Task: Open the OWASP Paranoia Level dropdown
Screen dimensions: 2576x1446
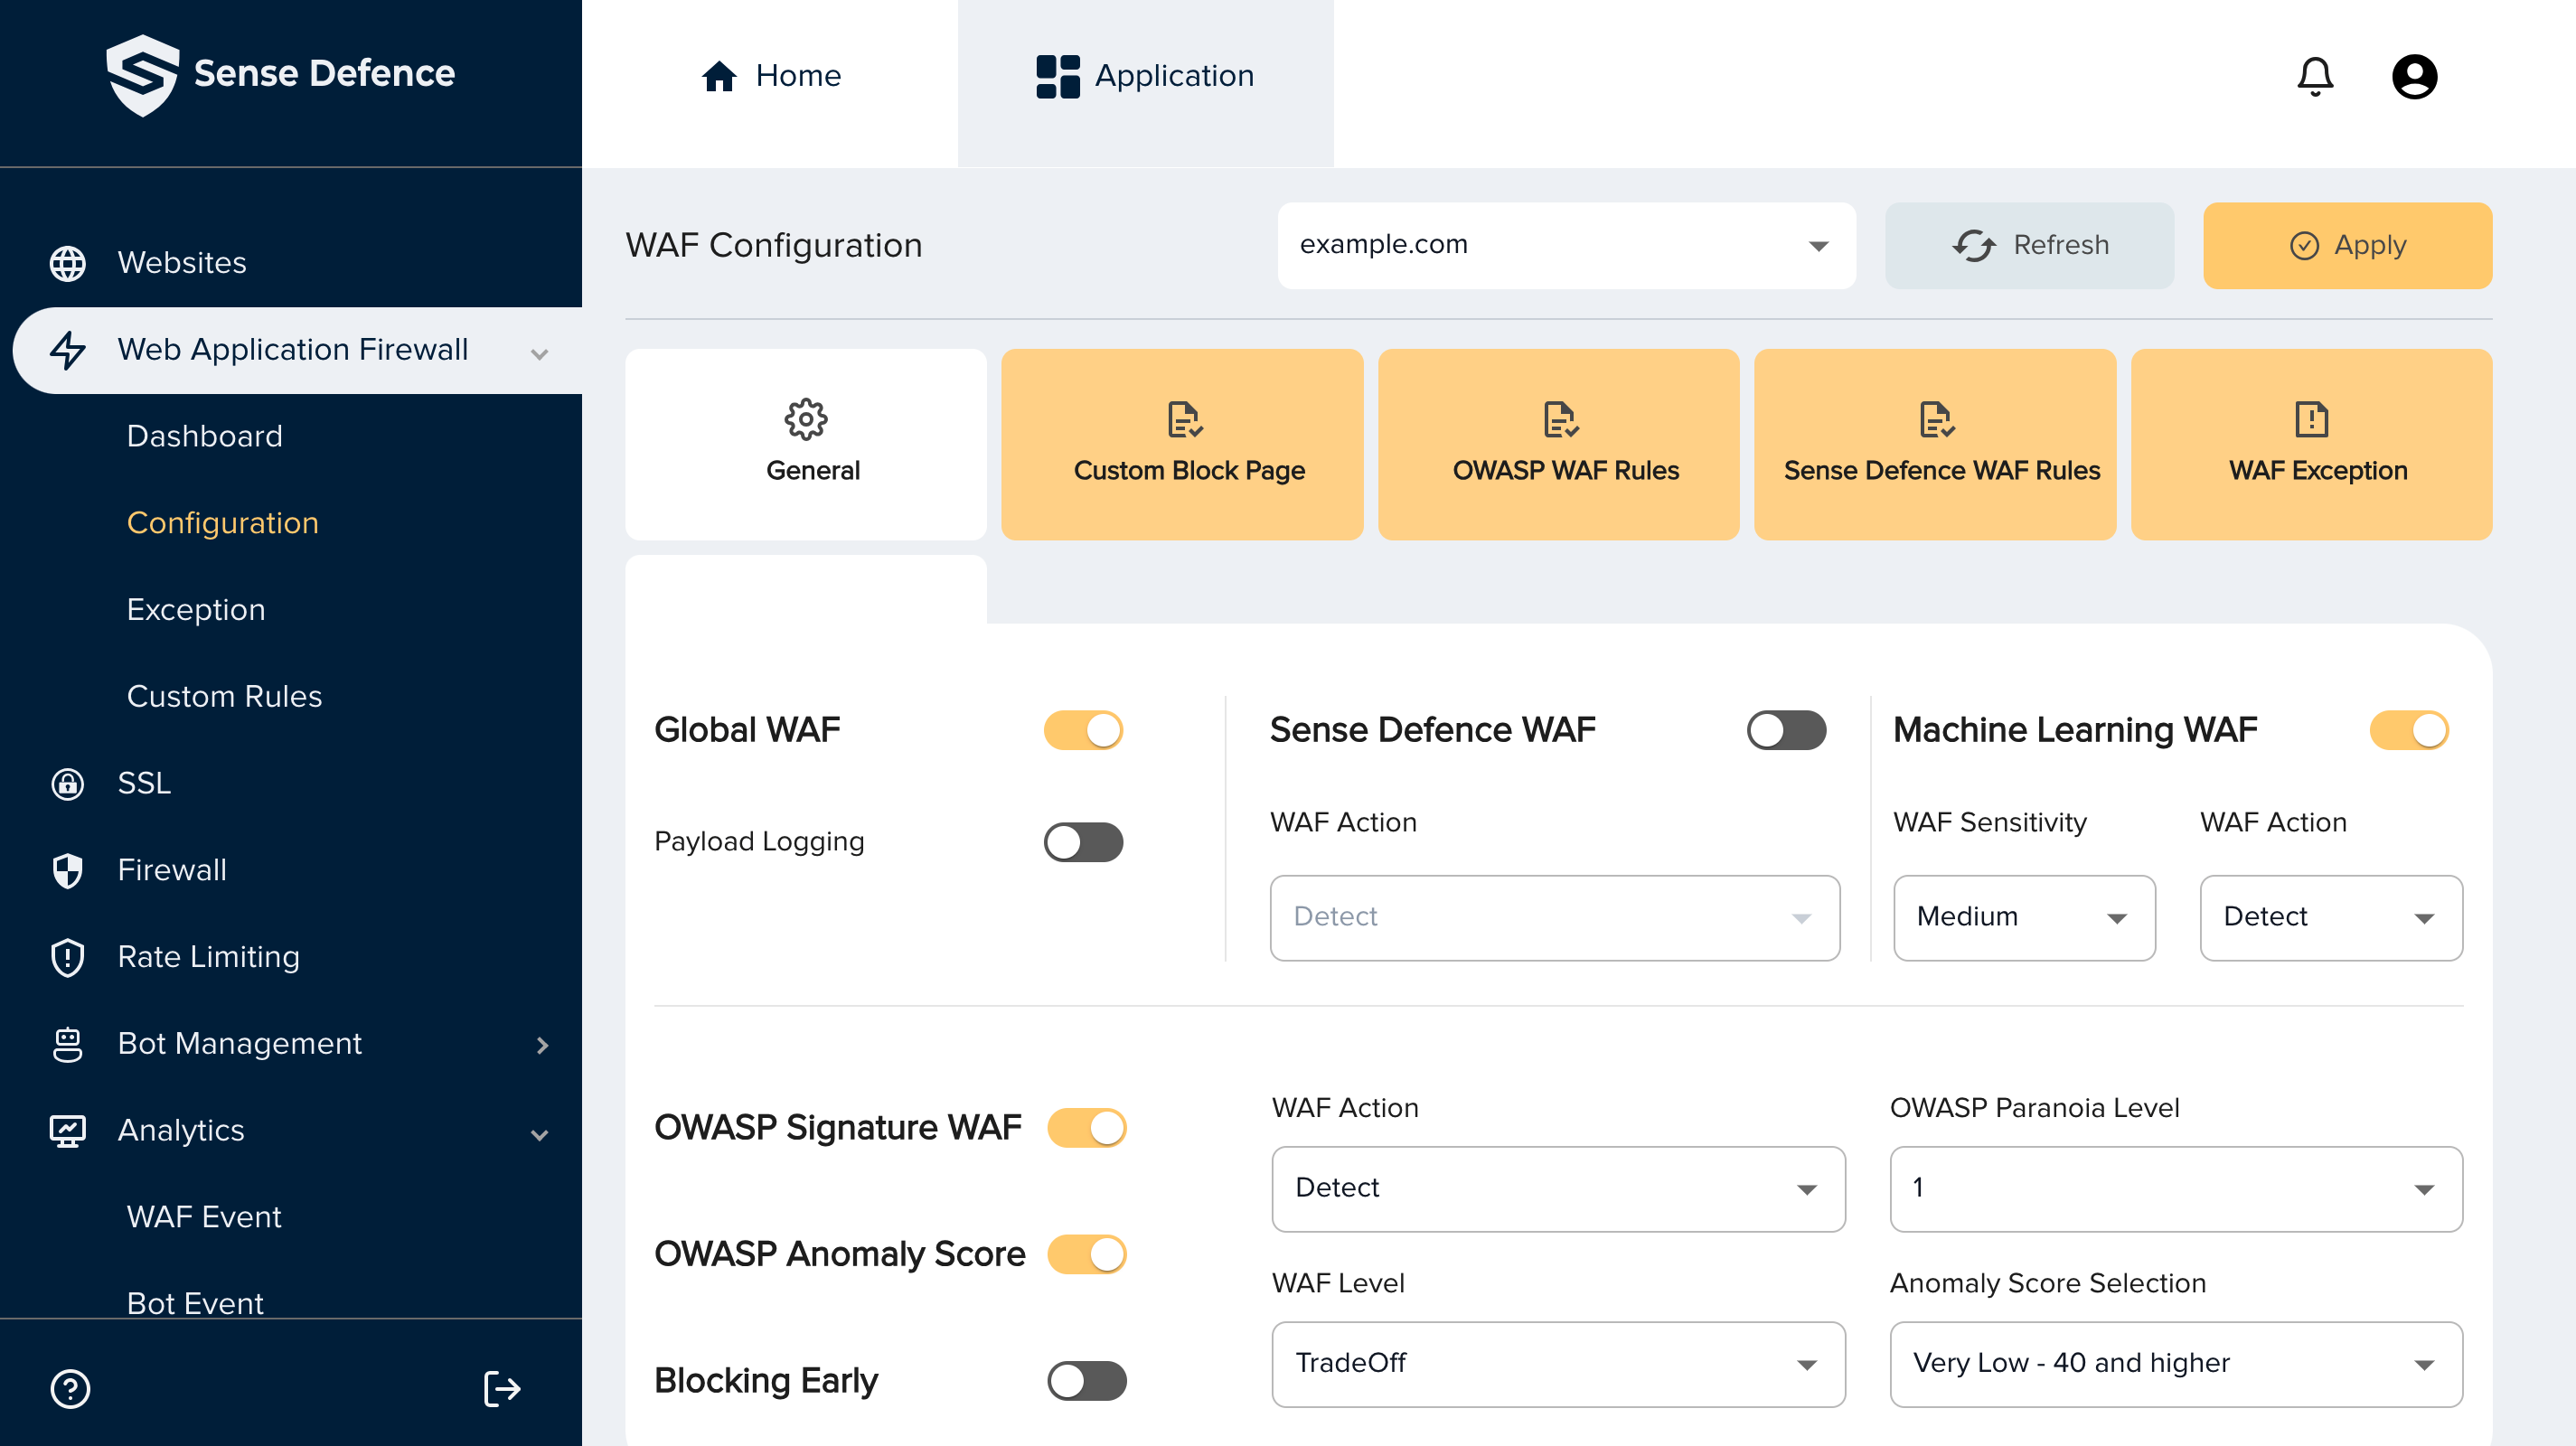Action: click(2176, 1189)
